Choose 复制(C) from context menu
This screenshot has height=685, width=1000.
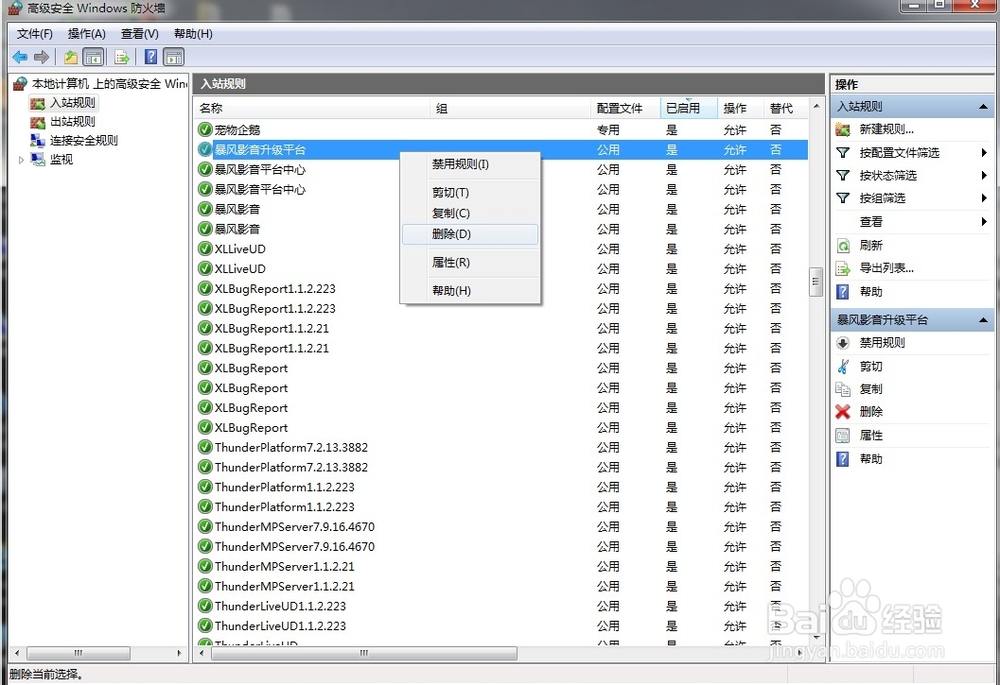471,213
